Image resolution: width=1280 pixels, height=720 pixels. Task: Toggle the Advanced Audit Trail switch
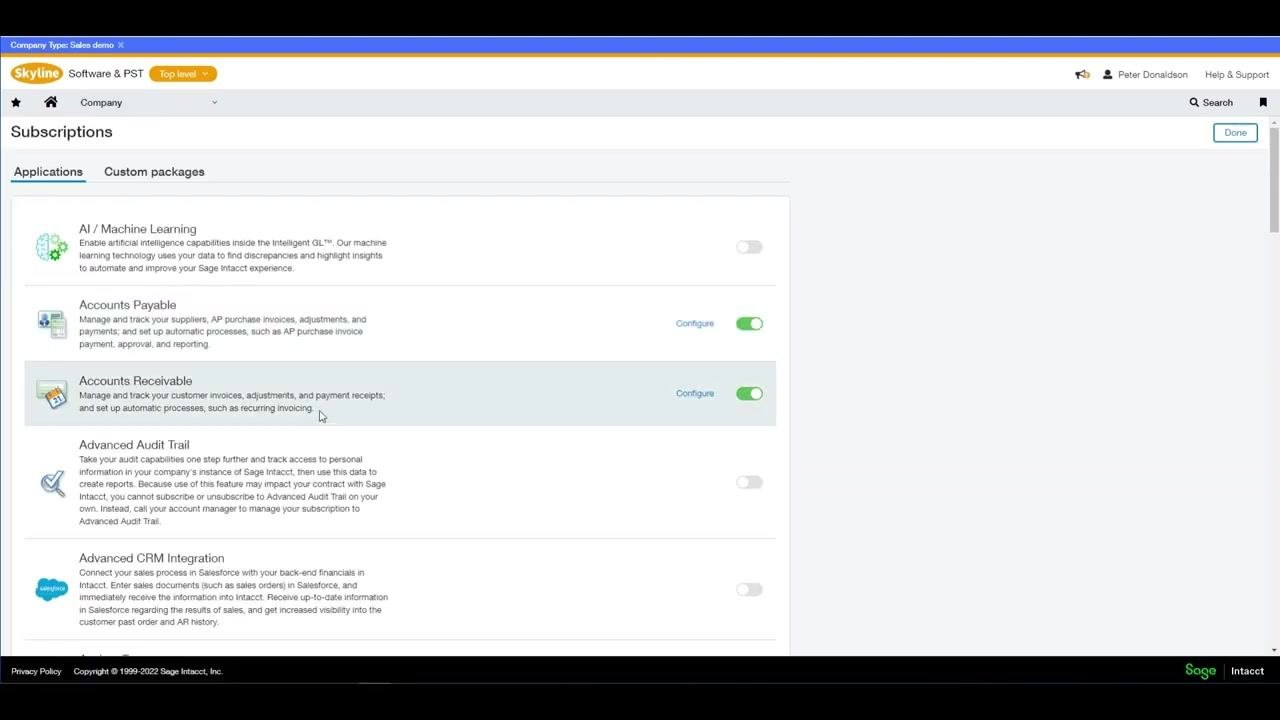pos(749,482)
